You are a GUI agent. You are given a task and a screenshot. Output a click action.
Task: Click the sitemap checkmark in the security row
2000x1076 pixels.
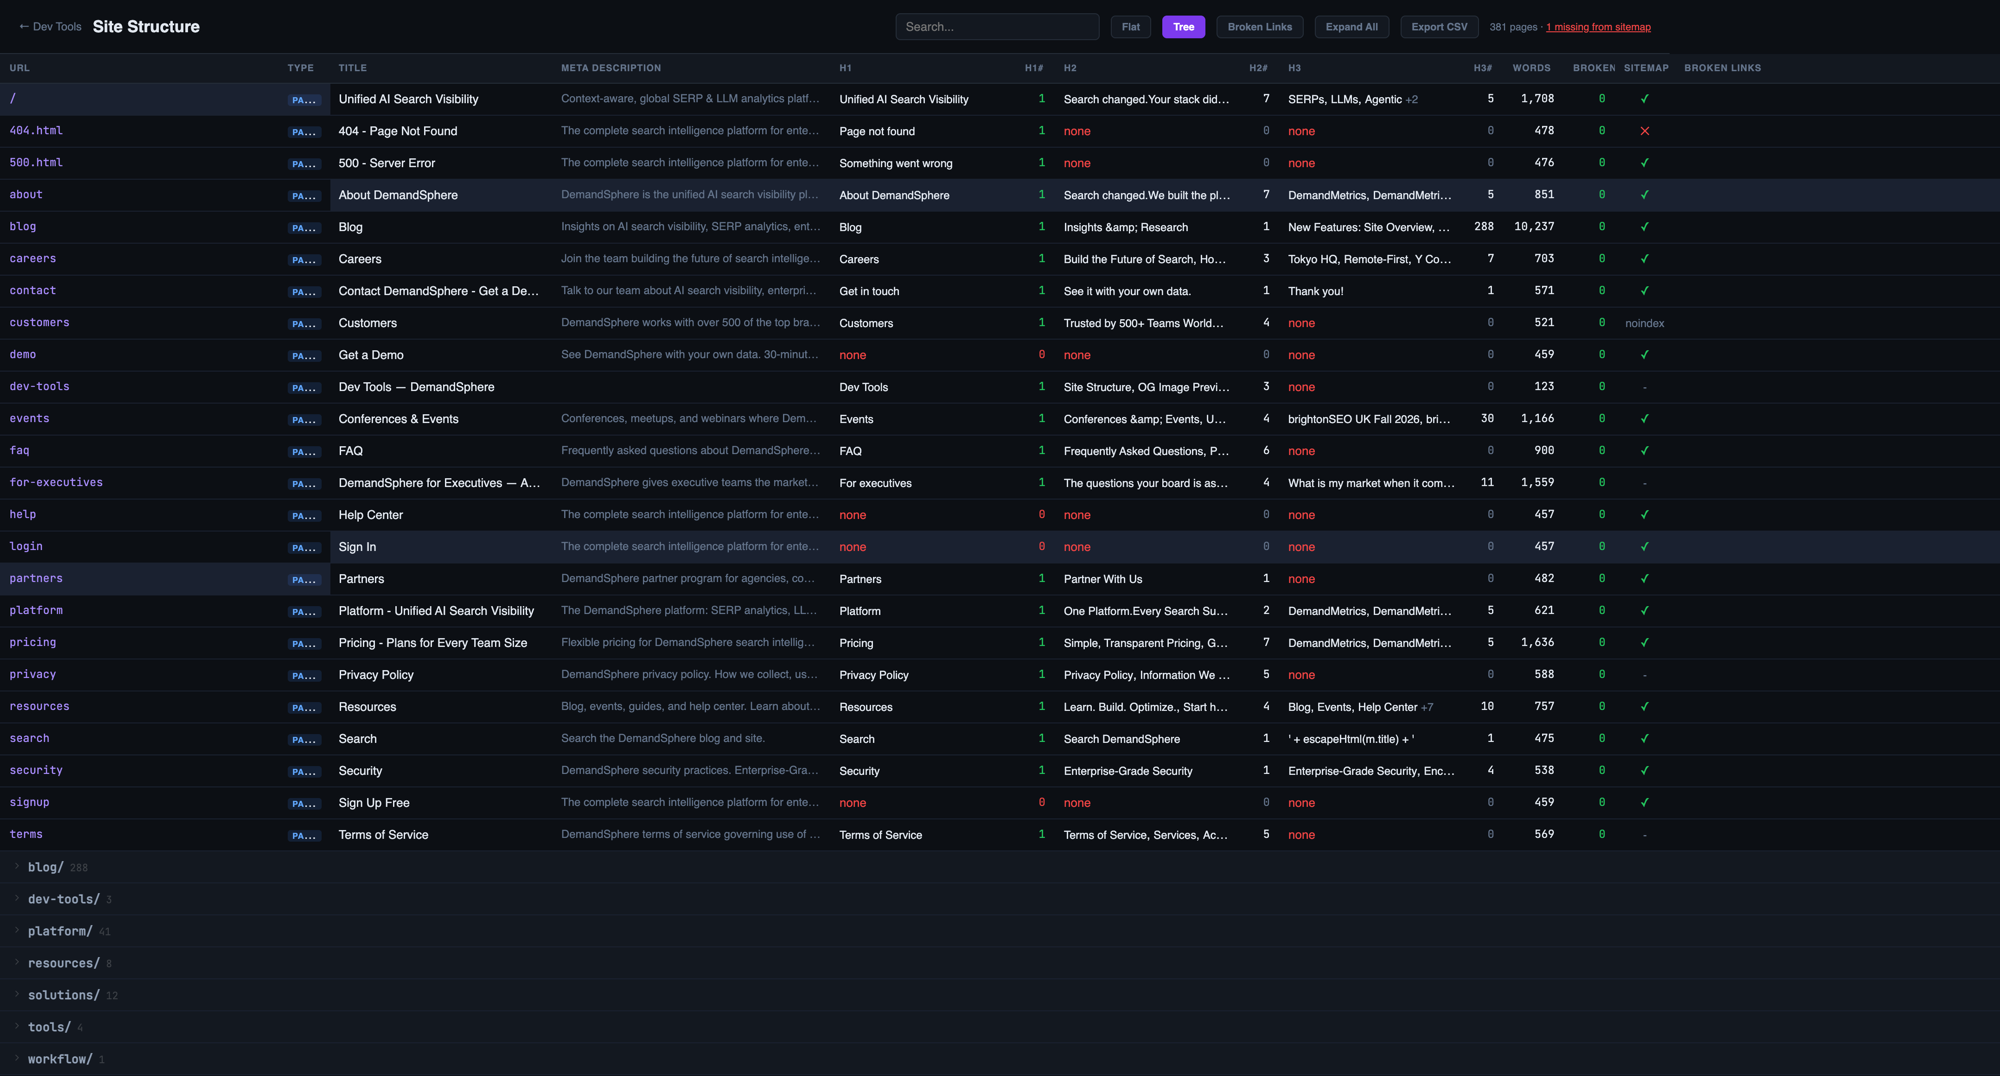1644,770
